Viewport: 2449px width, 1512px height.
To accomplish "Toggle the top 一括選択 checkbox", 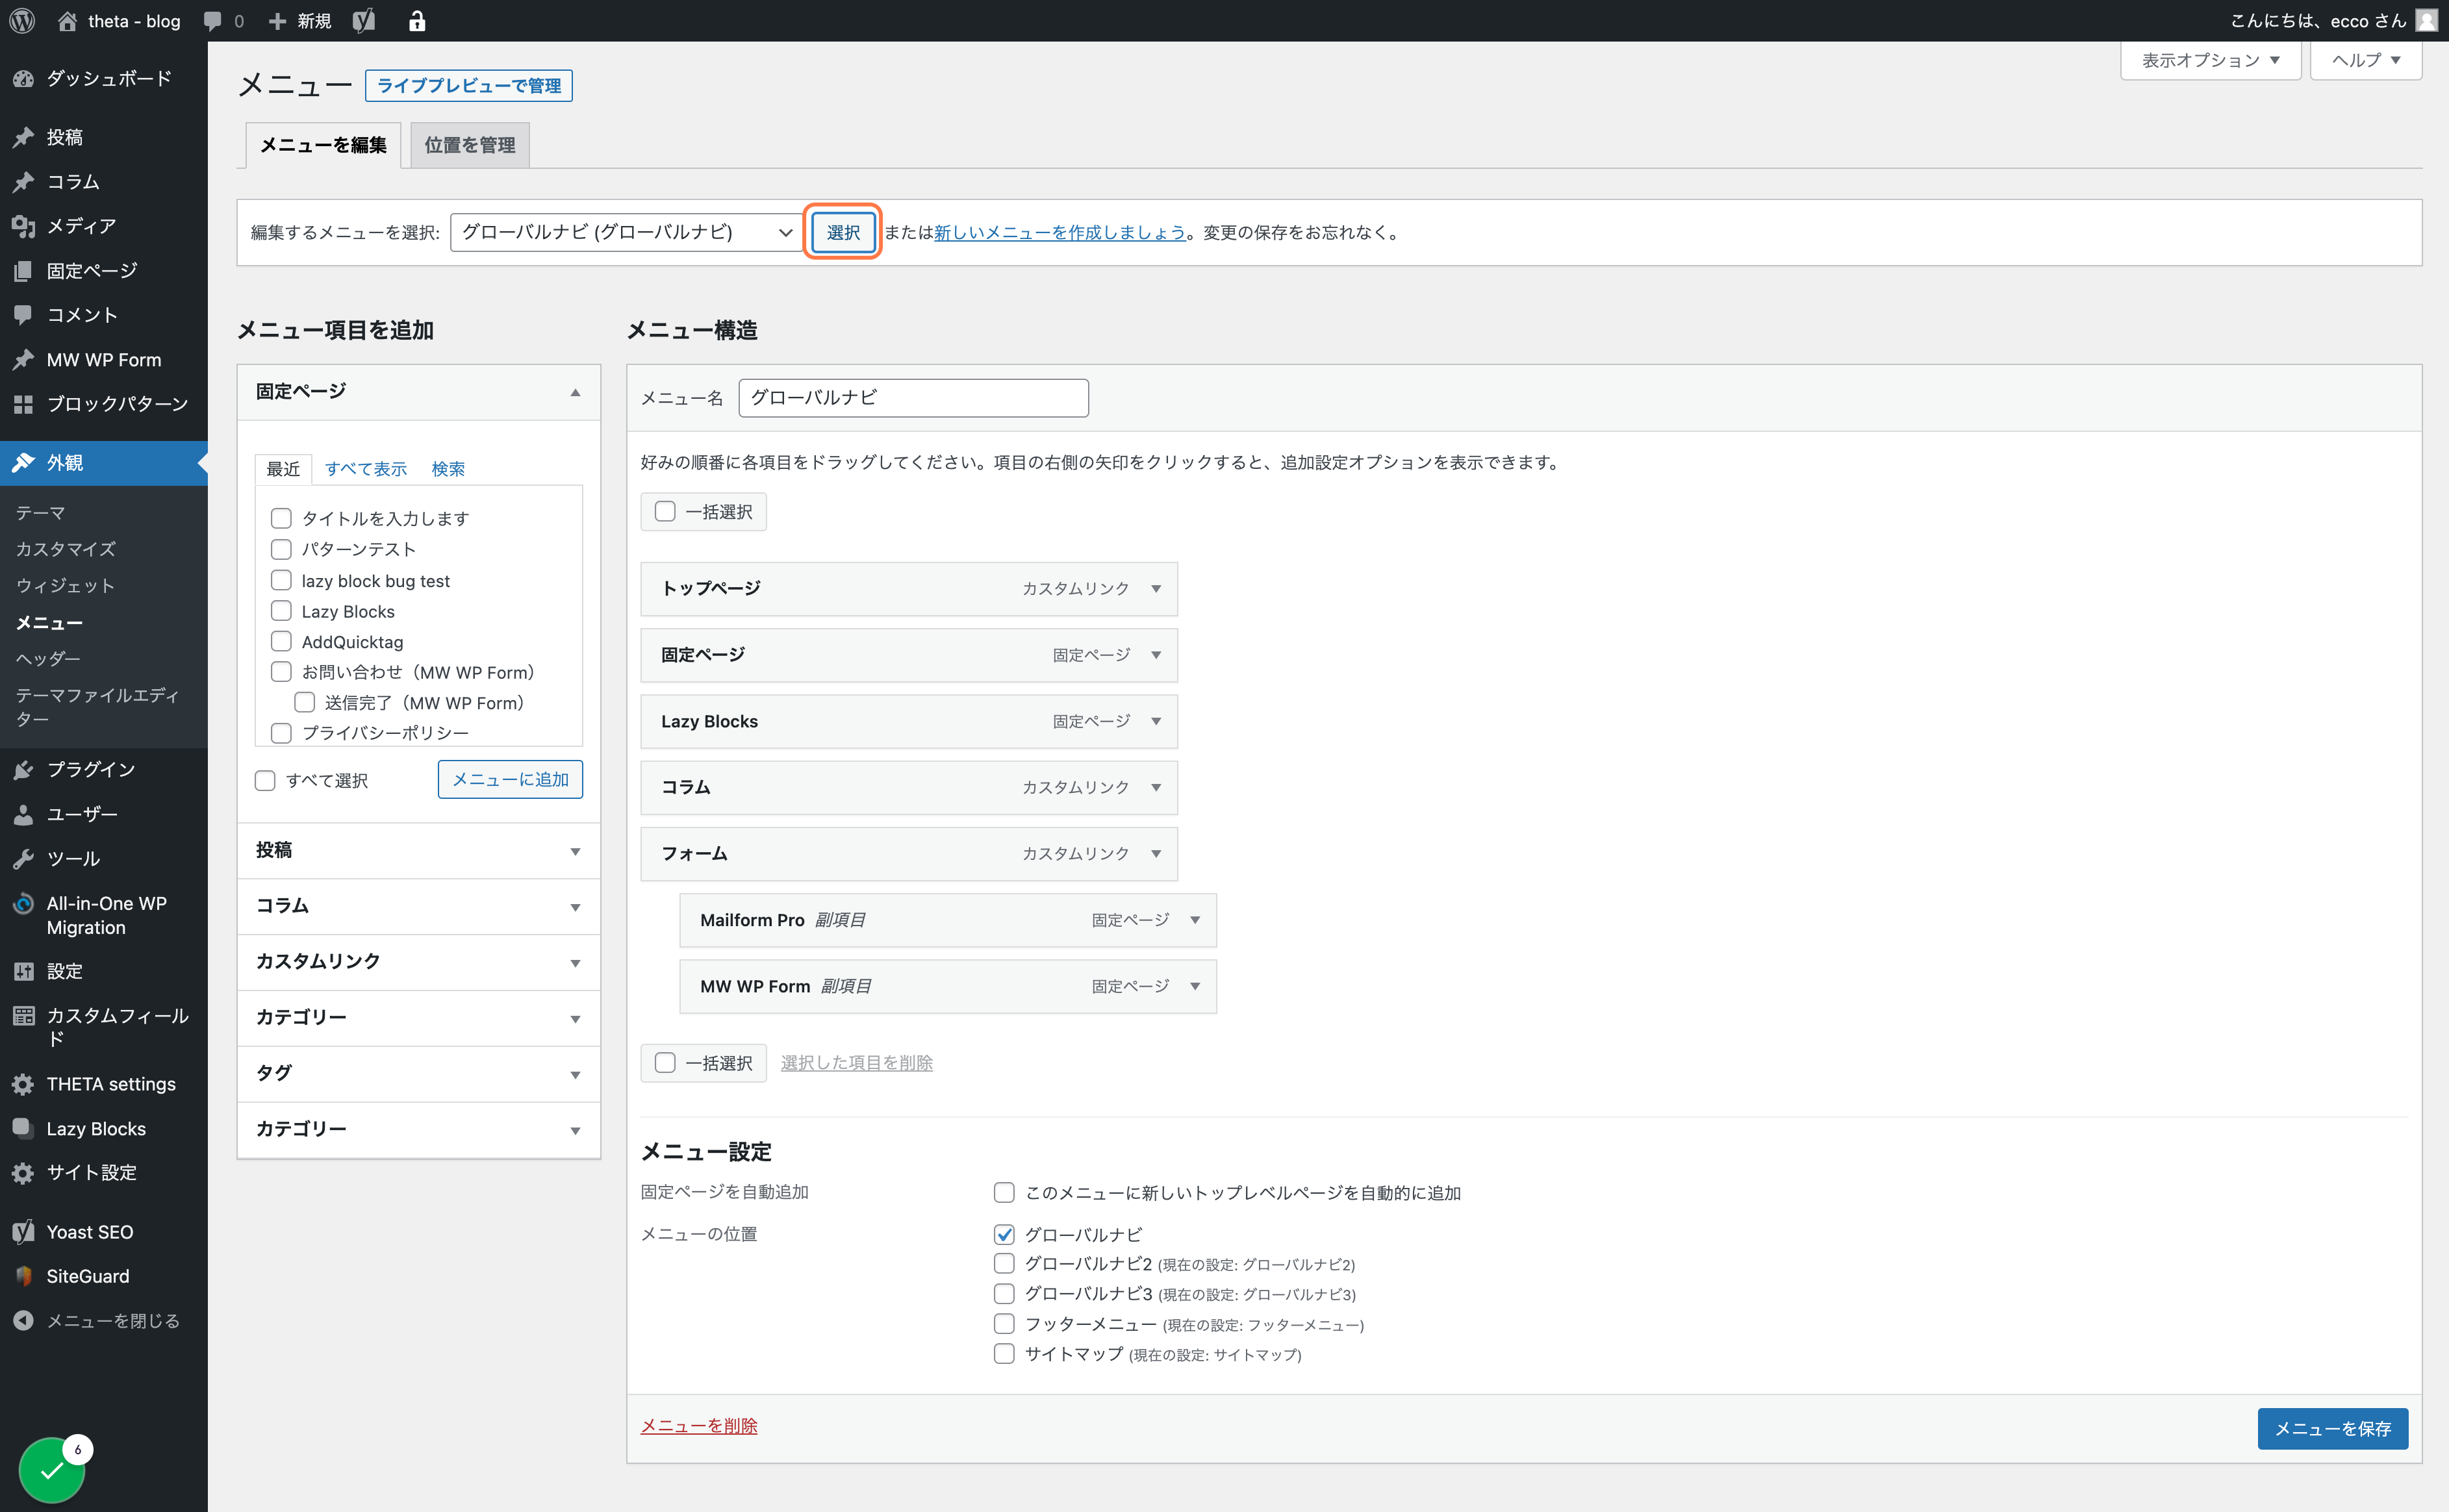I will 665,511.
